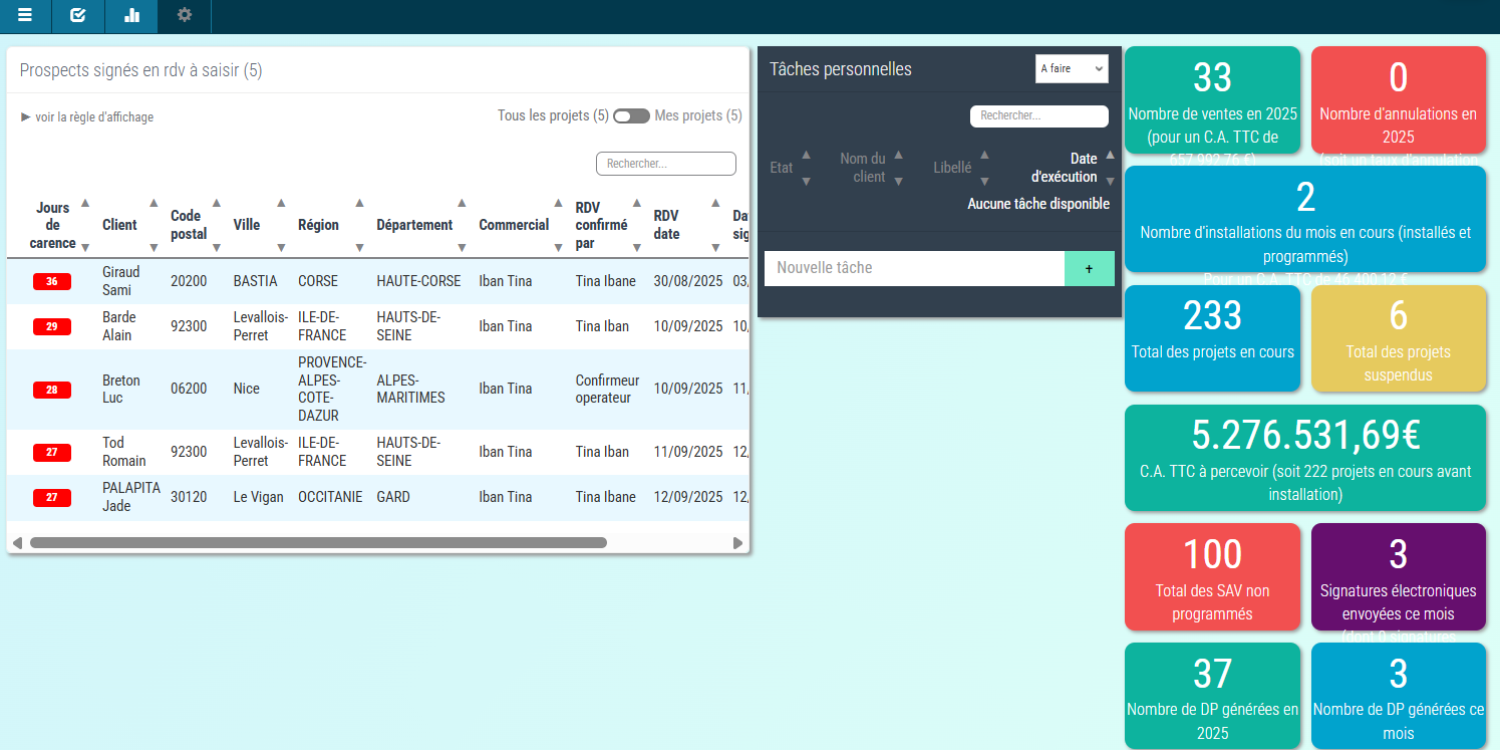The image size is (1500, 750).
Task: Click the Commercial column header
Action: 513,225
